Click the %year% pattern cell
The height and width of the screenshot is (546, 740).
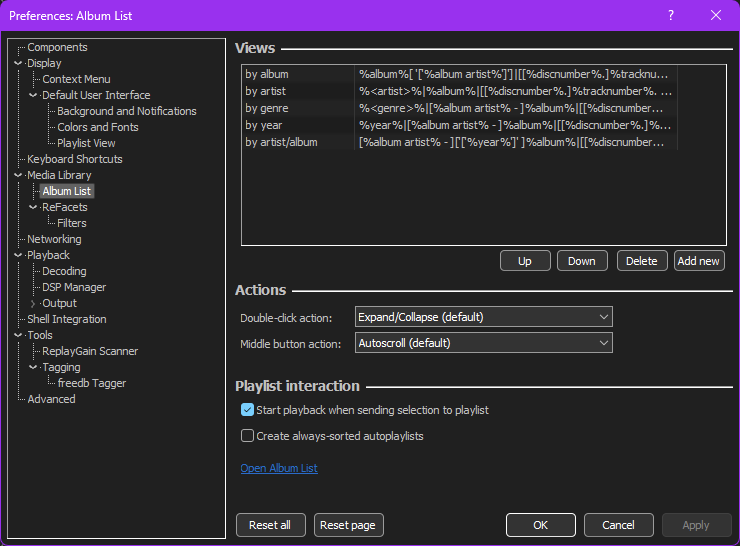[x=516, y=125]
